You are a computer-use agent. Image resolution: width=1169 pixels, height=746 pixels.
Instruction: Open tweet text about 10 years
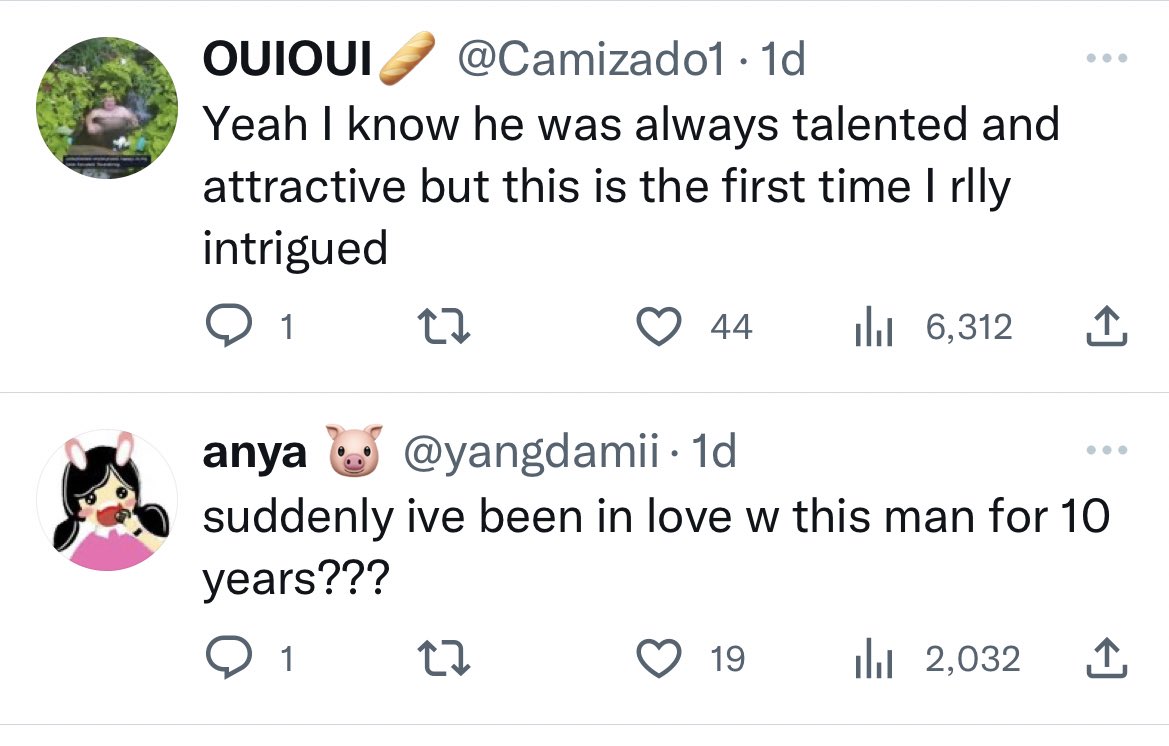pos(656,547)
